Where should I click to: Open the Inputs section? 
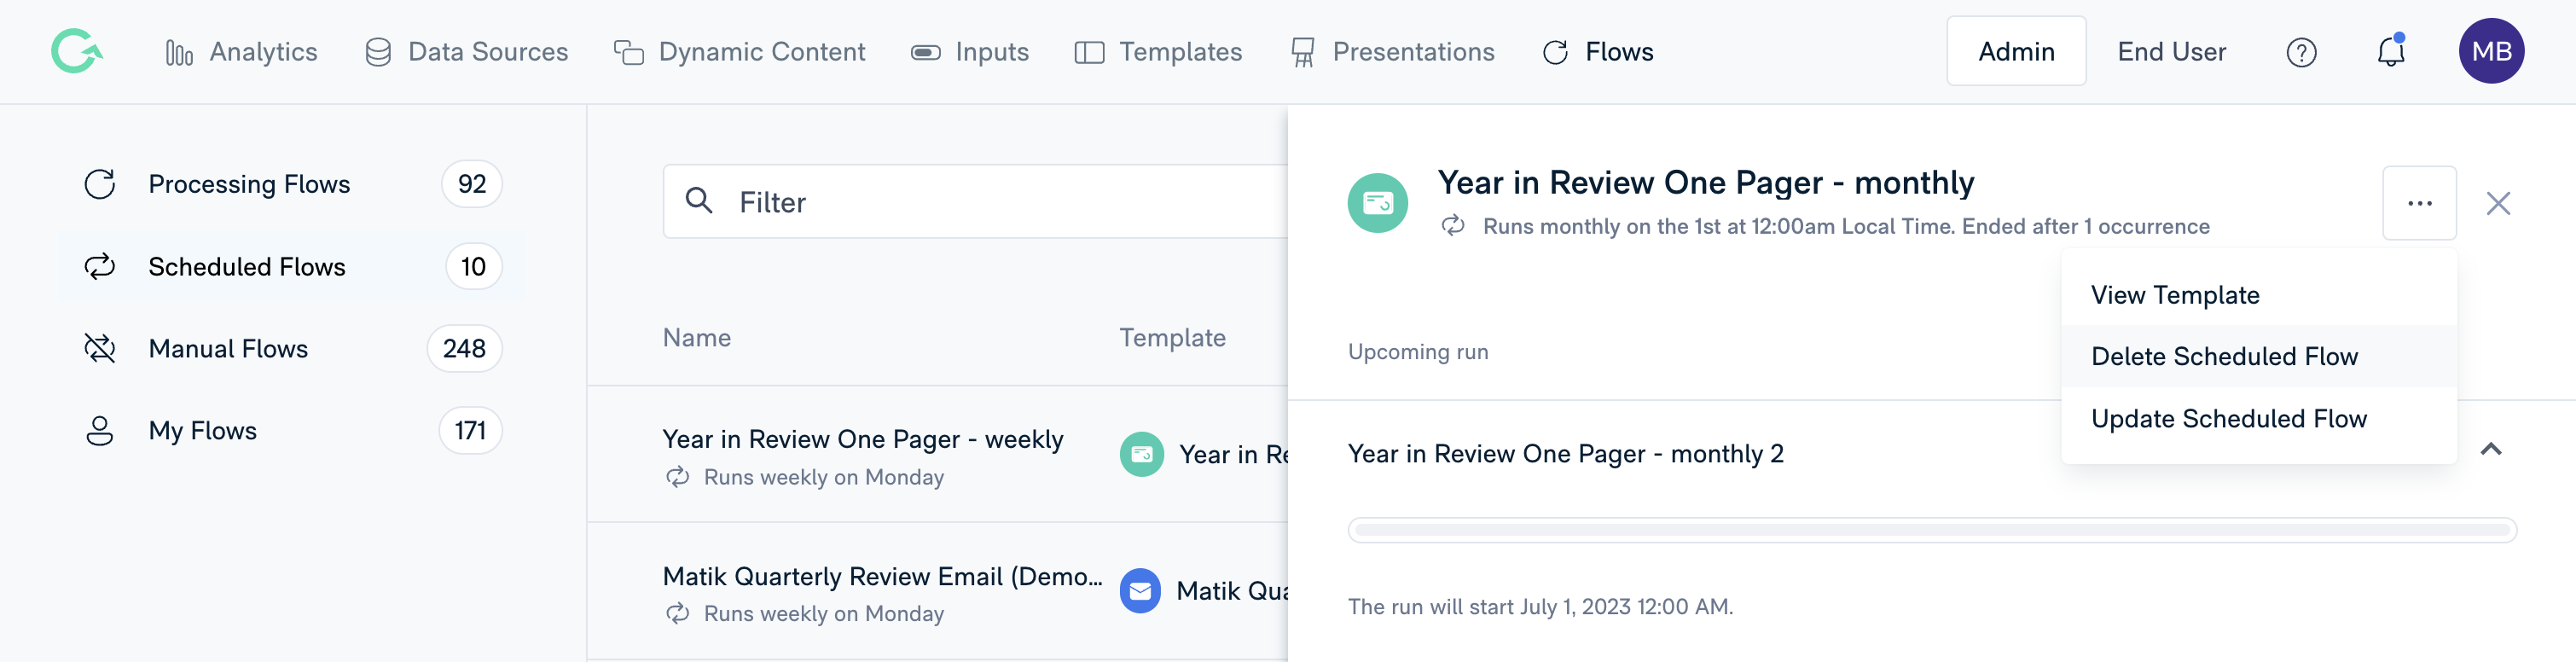pos(969,52)
